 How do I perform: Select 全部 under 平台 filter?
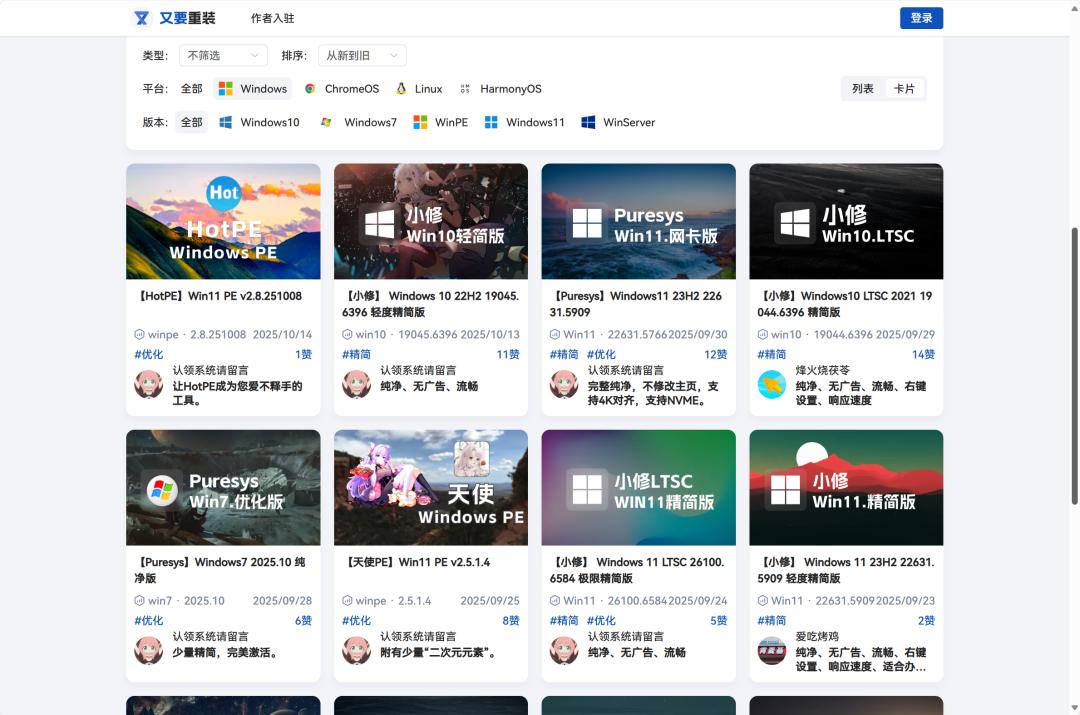(191, 88)
